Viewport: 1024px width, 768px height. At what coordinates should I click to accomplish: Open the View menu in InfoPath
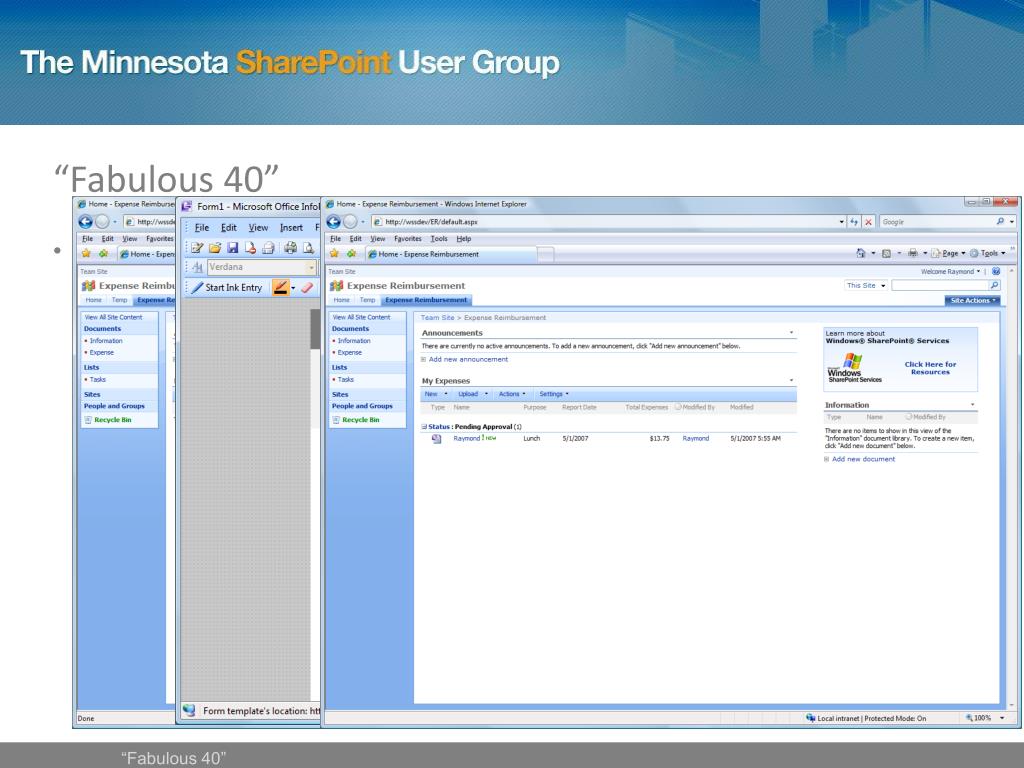[258, 227]
